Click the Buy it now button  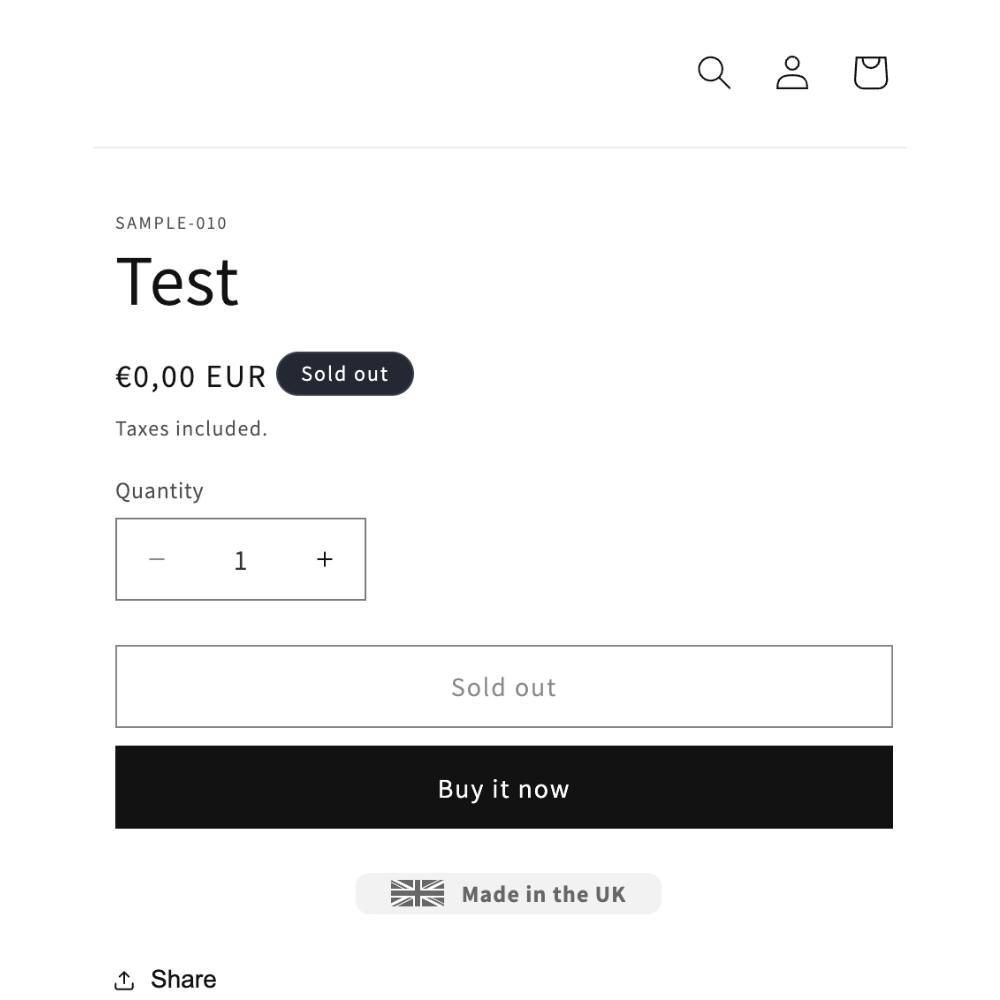(x=504, y=788)
